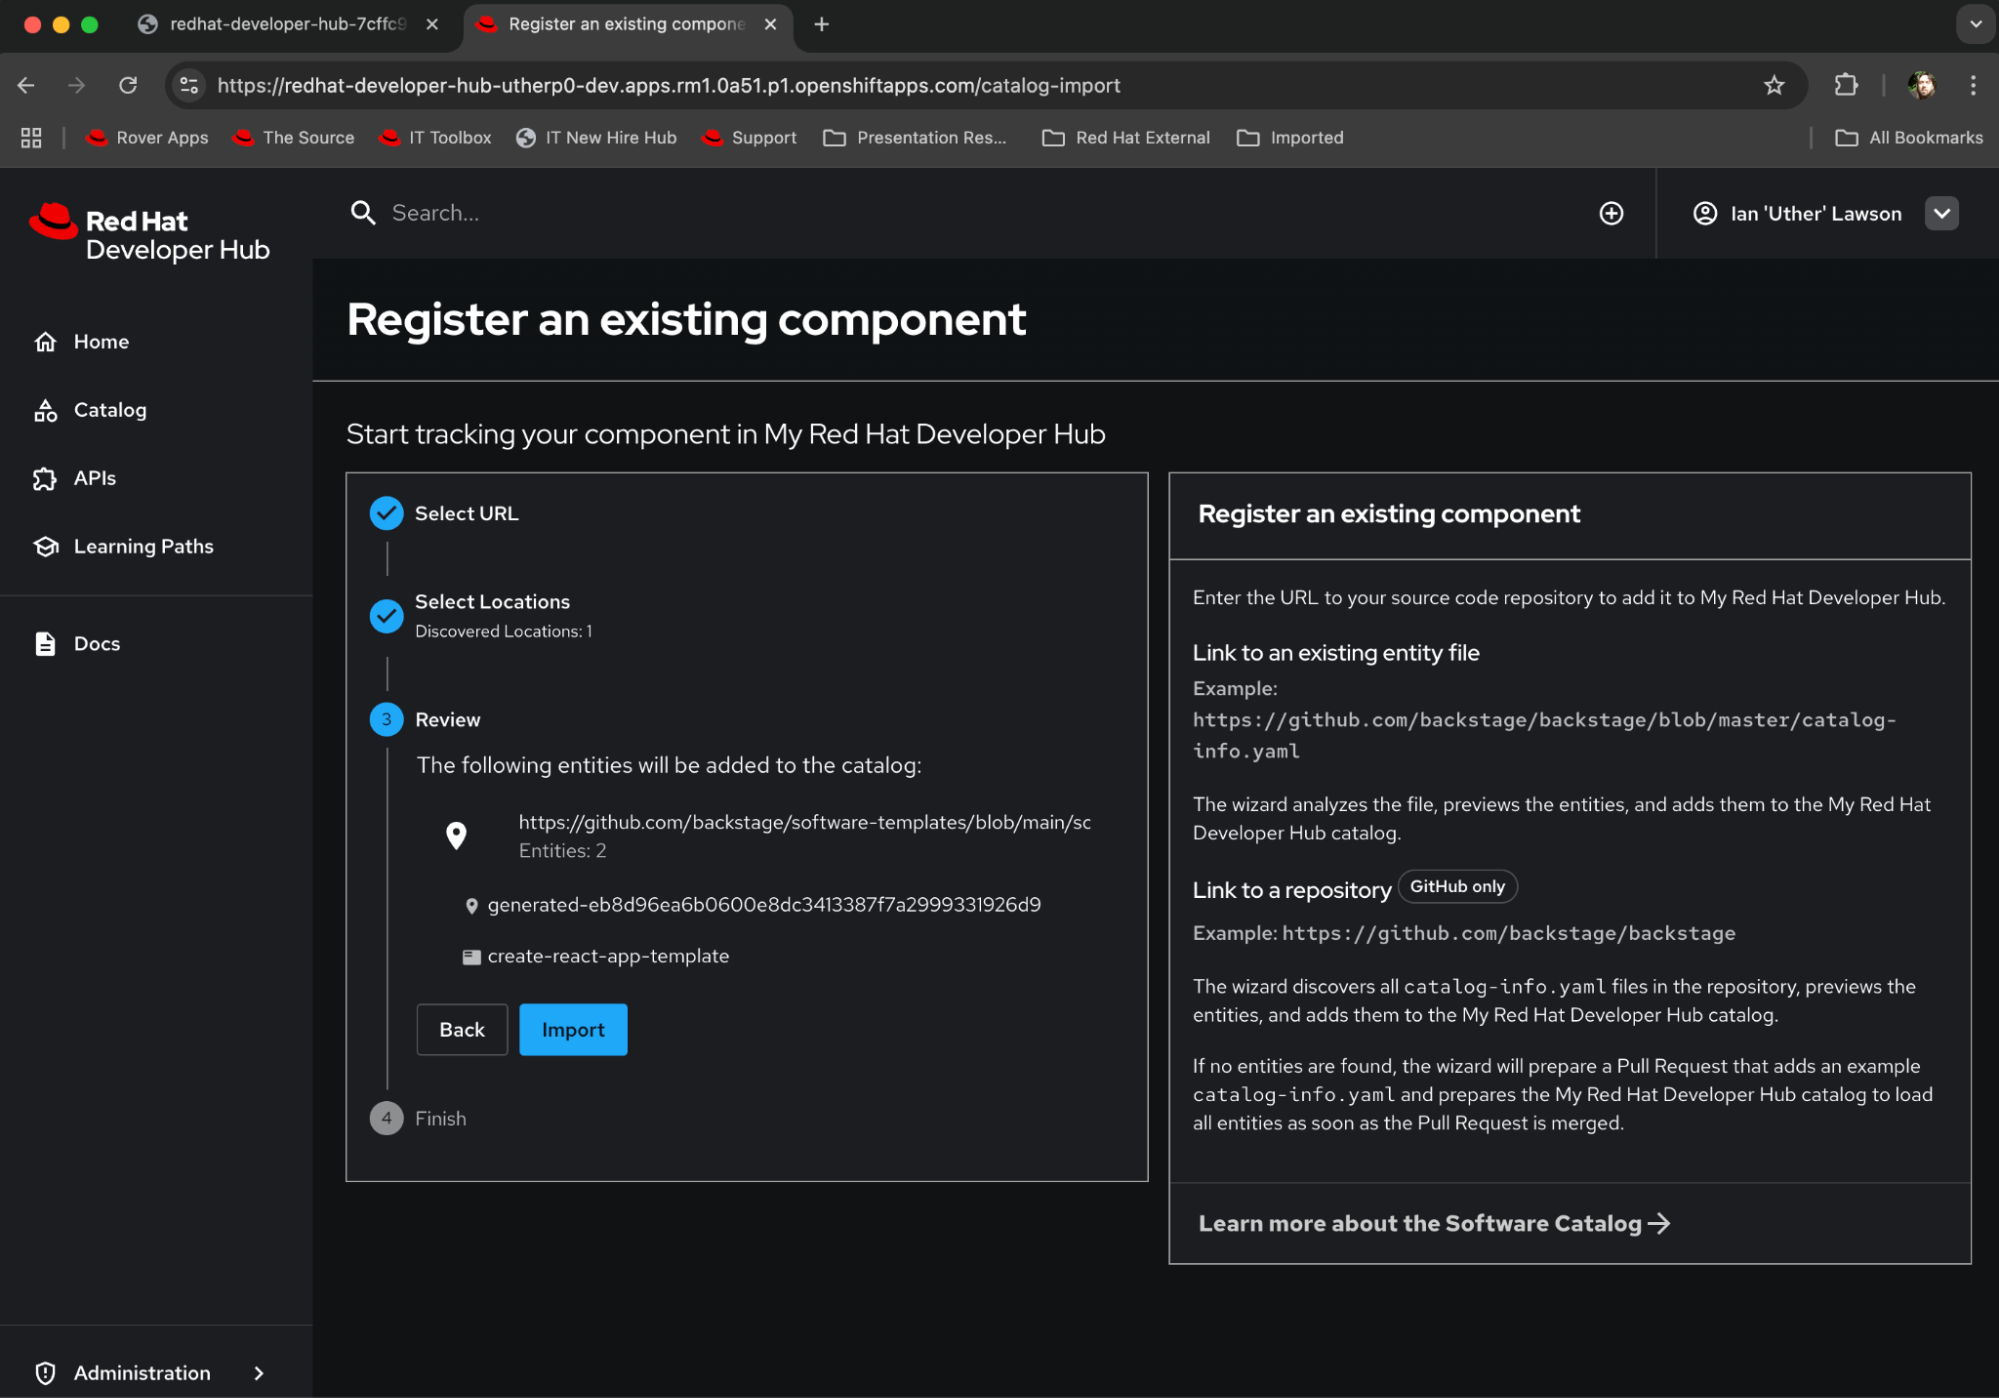Click into the Search input field
Viewport: 1999px width, 1398px height.
(900, 213)
